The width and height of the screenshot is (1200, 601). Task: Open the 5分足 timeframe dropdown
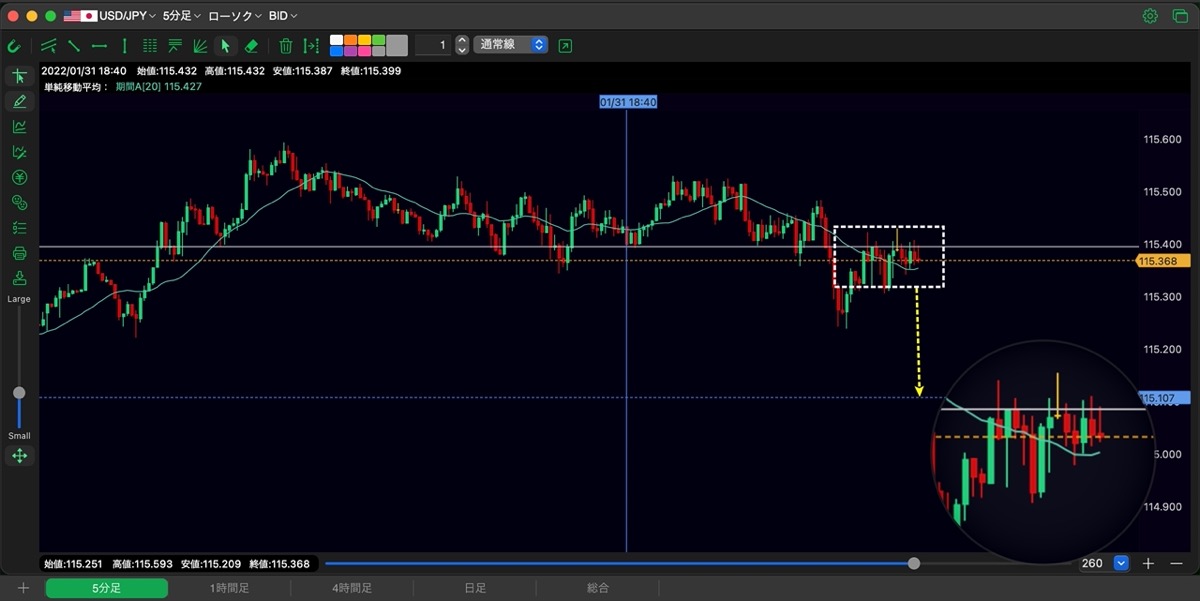(x=181, y=16)
